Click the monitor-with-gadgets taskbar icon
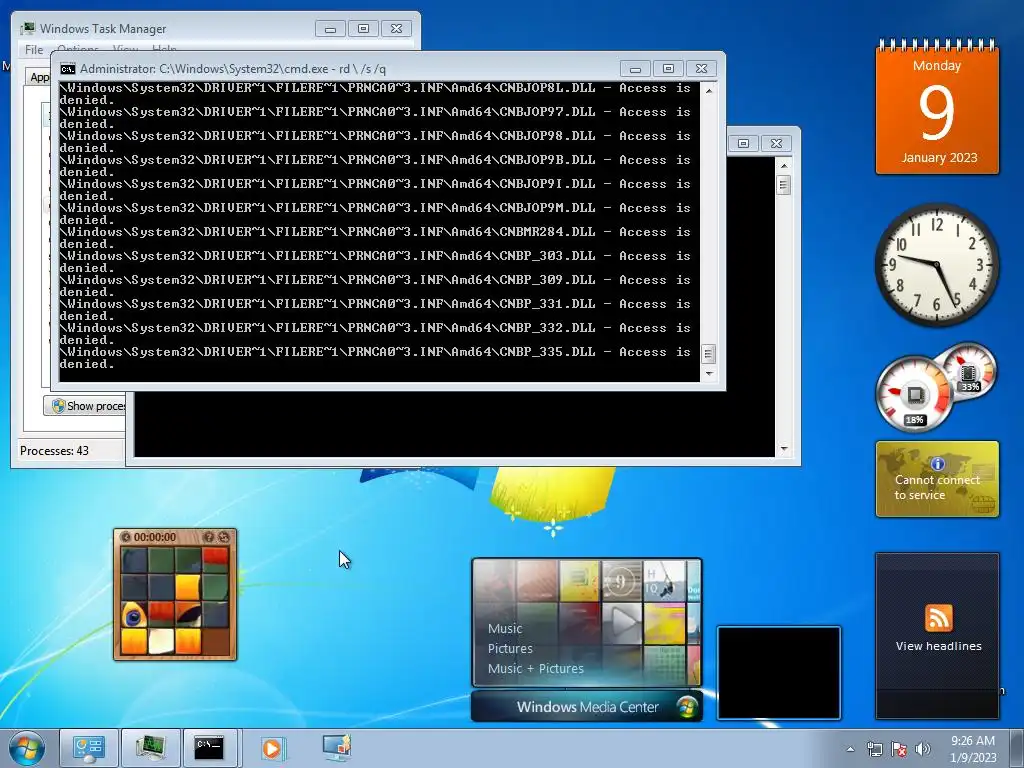This screenshot has width=1024, height=768. [x=337, y=748]
